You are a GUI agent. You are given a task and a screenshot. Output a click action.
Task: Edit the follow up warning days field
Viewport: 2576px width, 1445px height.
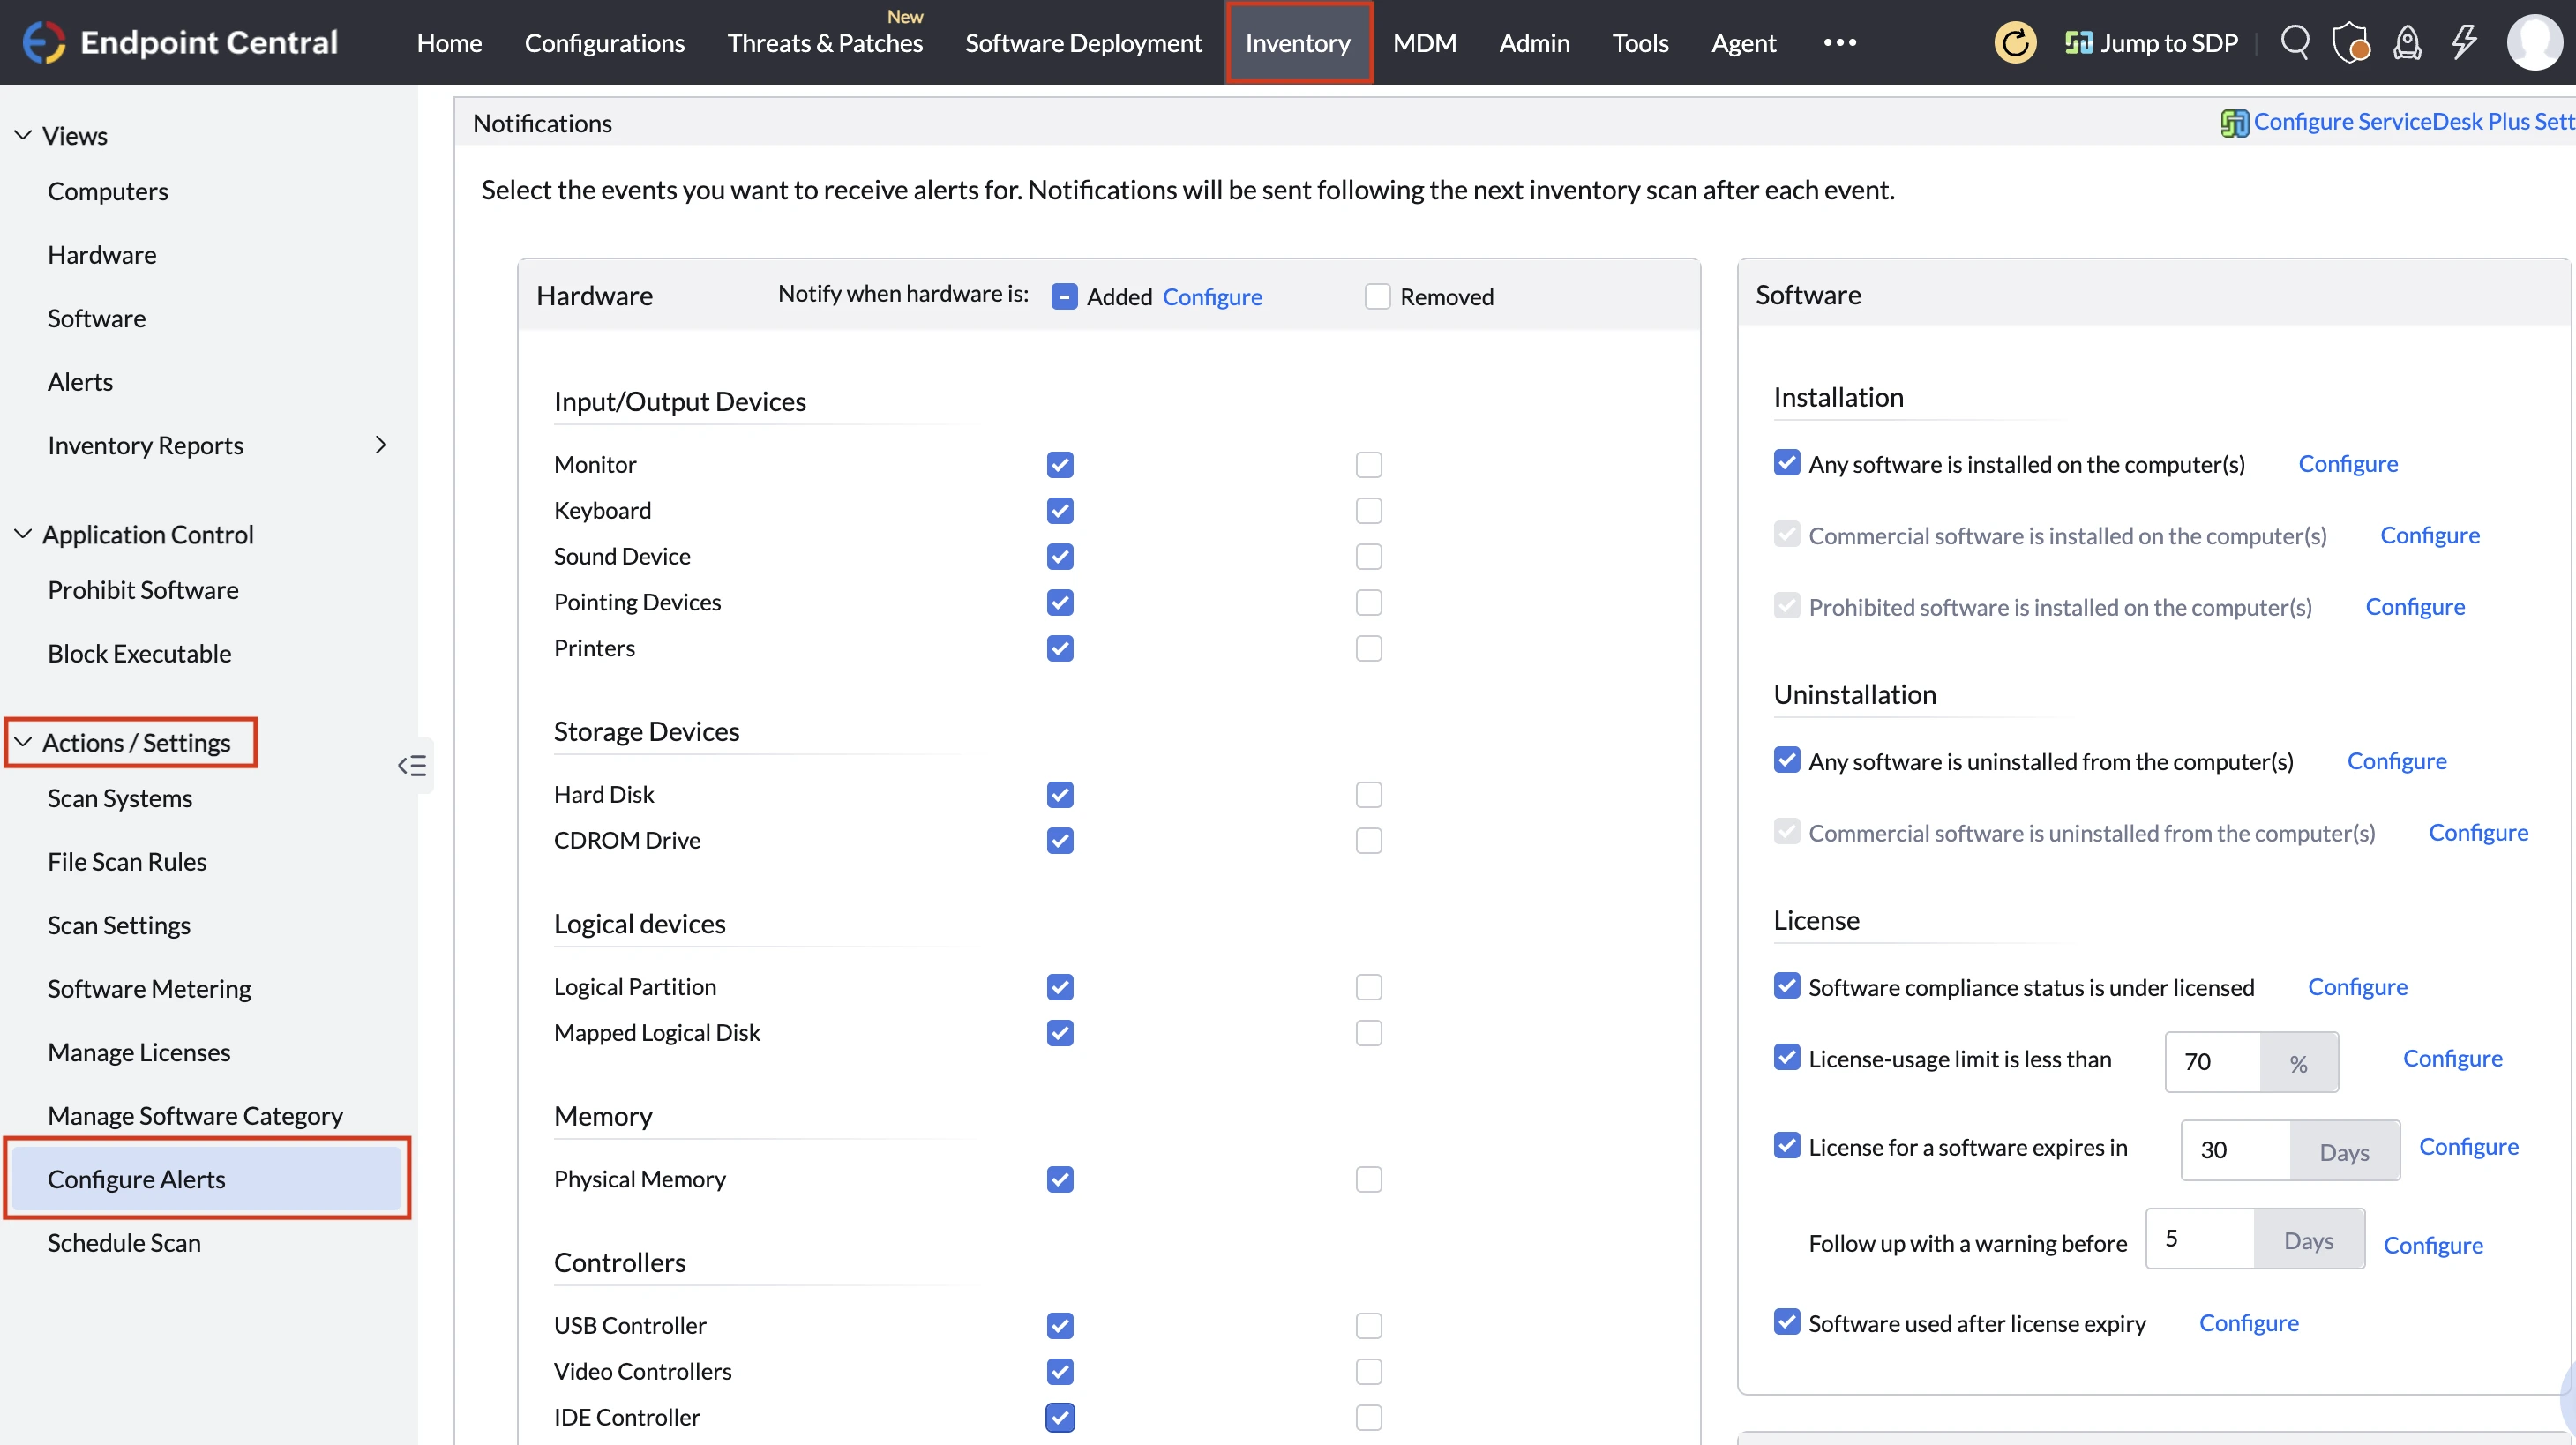point(2200,1239)
